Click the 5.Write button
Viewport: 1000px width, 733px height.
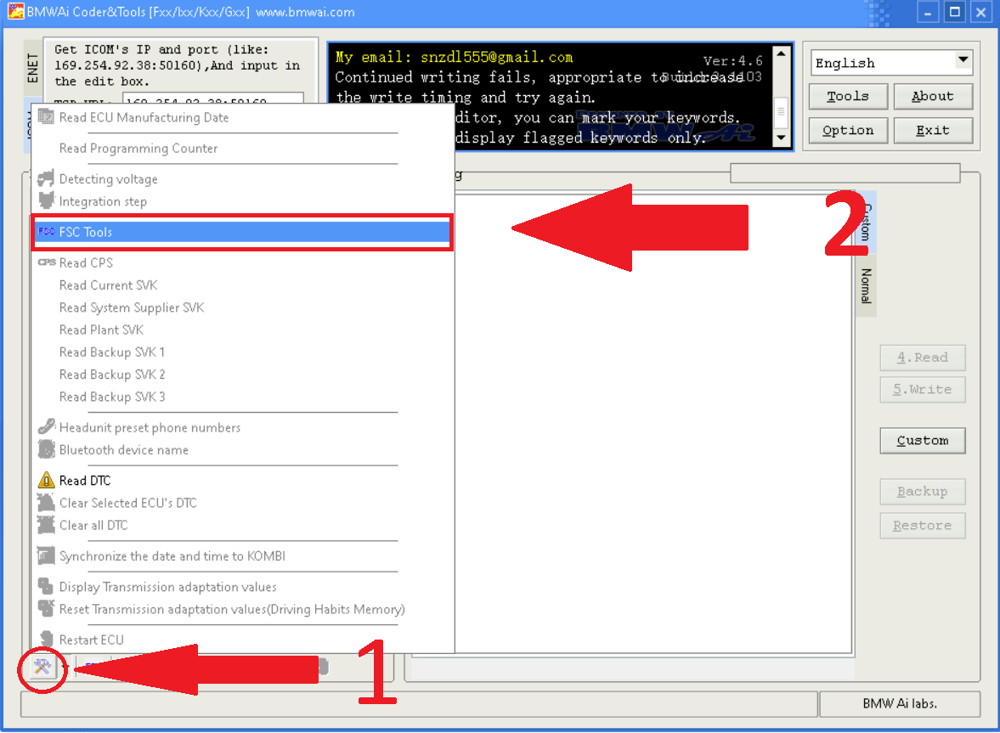[x=922, y=389]
